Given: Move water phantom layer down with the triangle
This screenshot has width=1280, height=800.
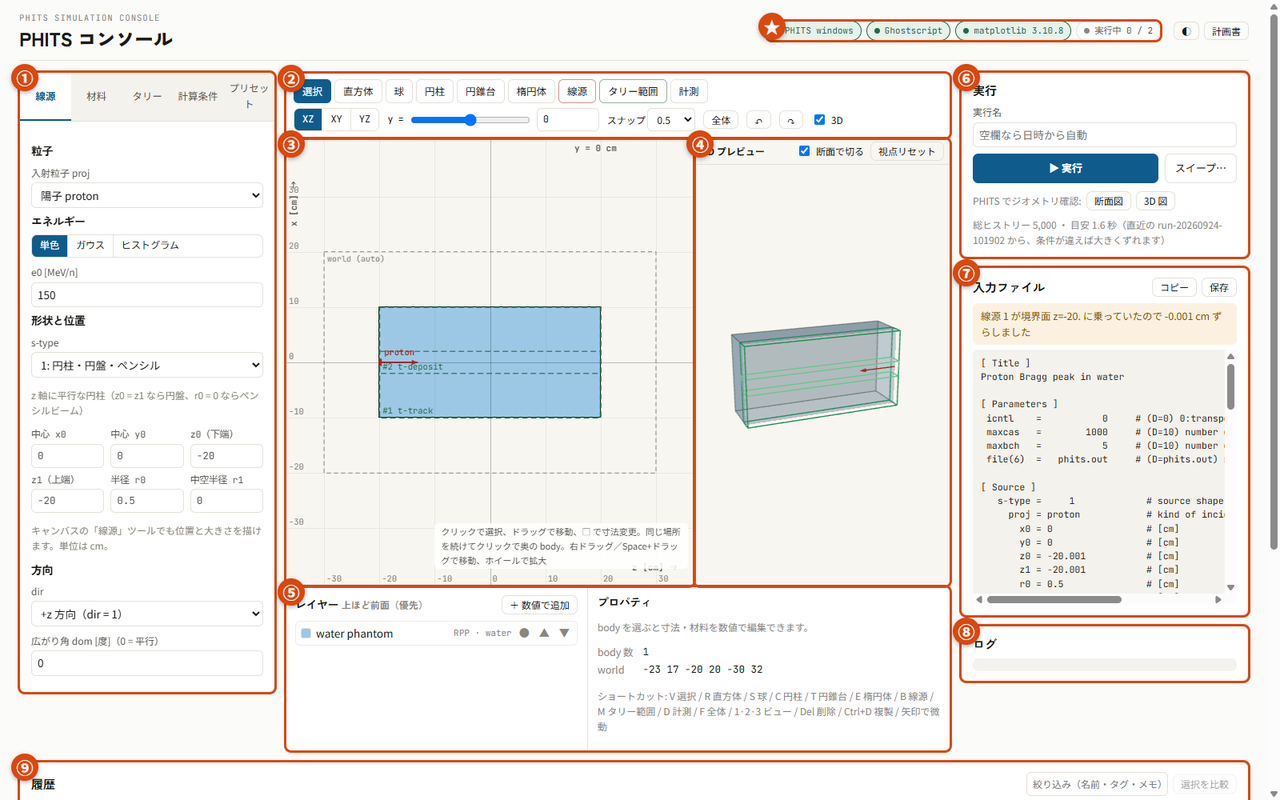Looking at the screenshot, I should coord(564,633).
